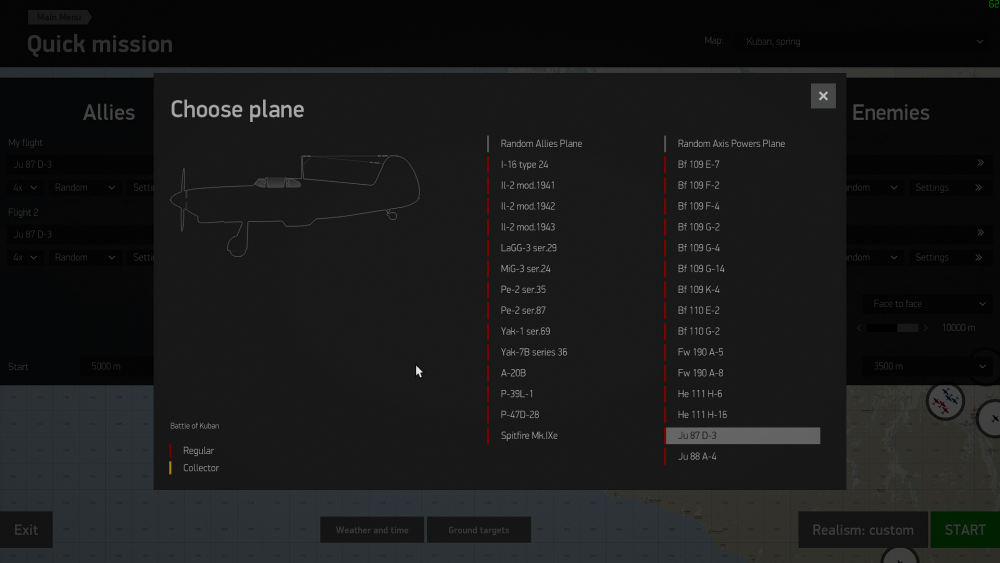Close the Choose plane dialog
The height and width of the screenshot is (563, 1000).
pos(823,96)
